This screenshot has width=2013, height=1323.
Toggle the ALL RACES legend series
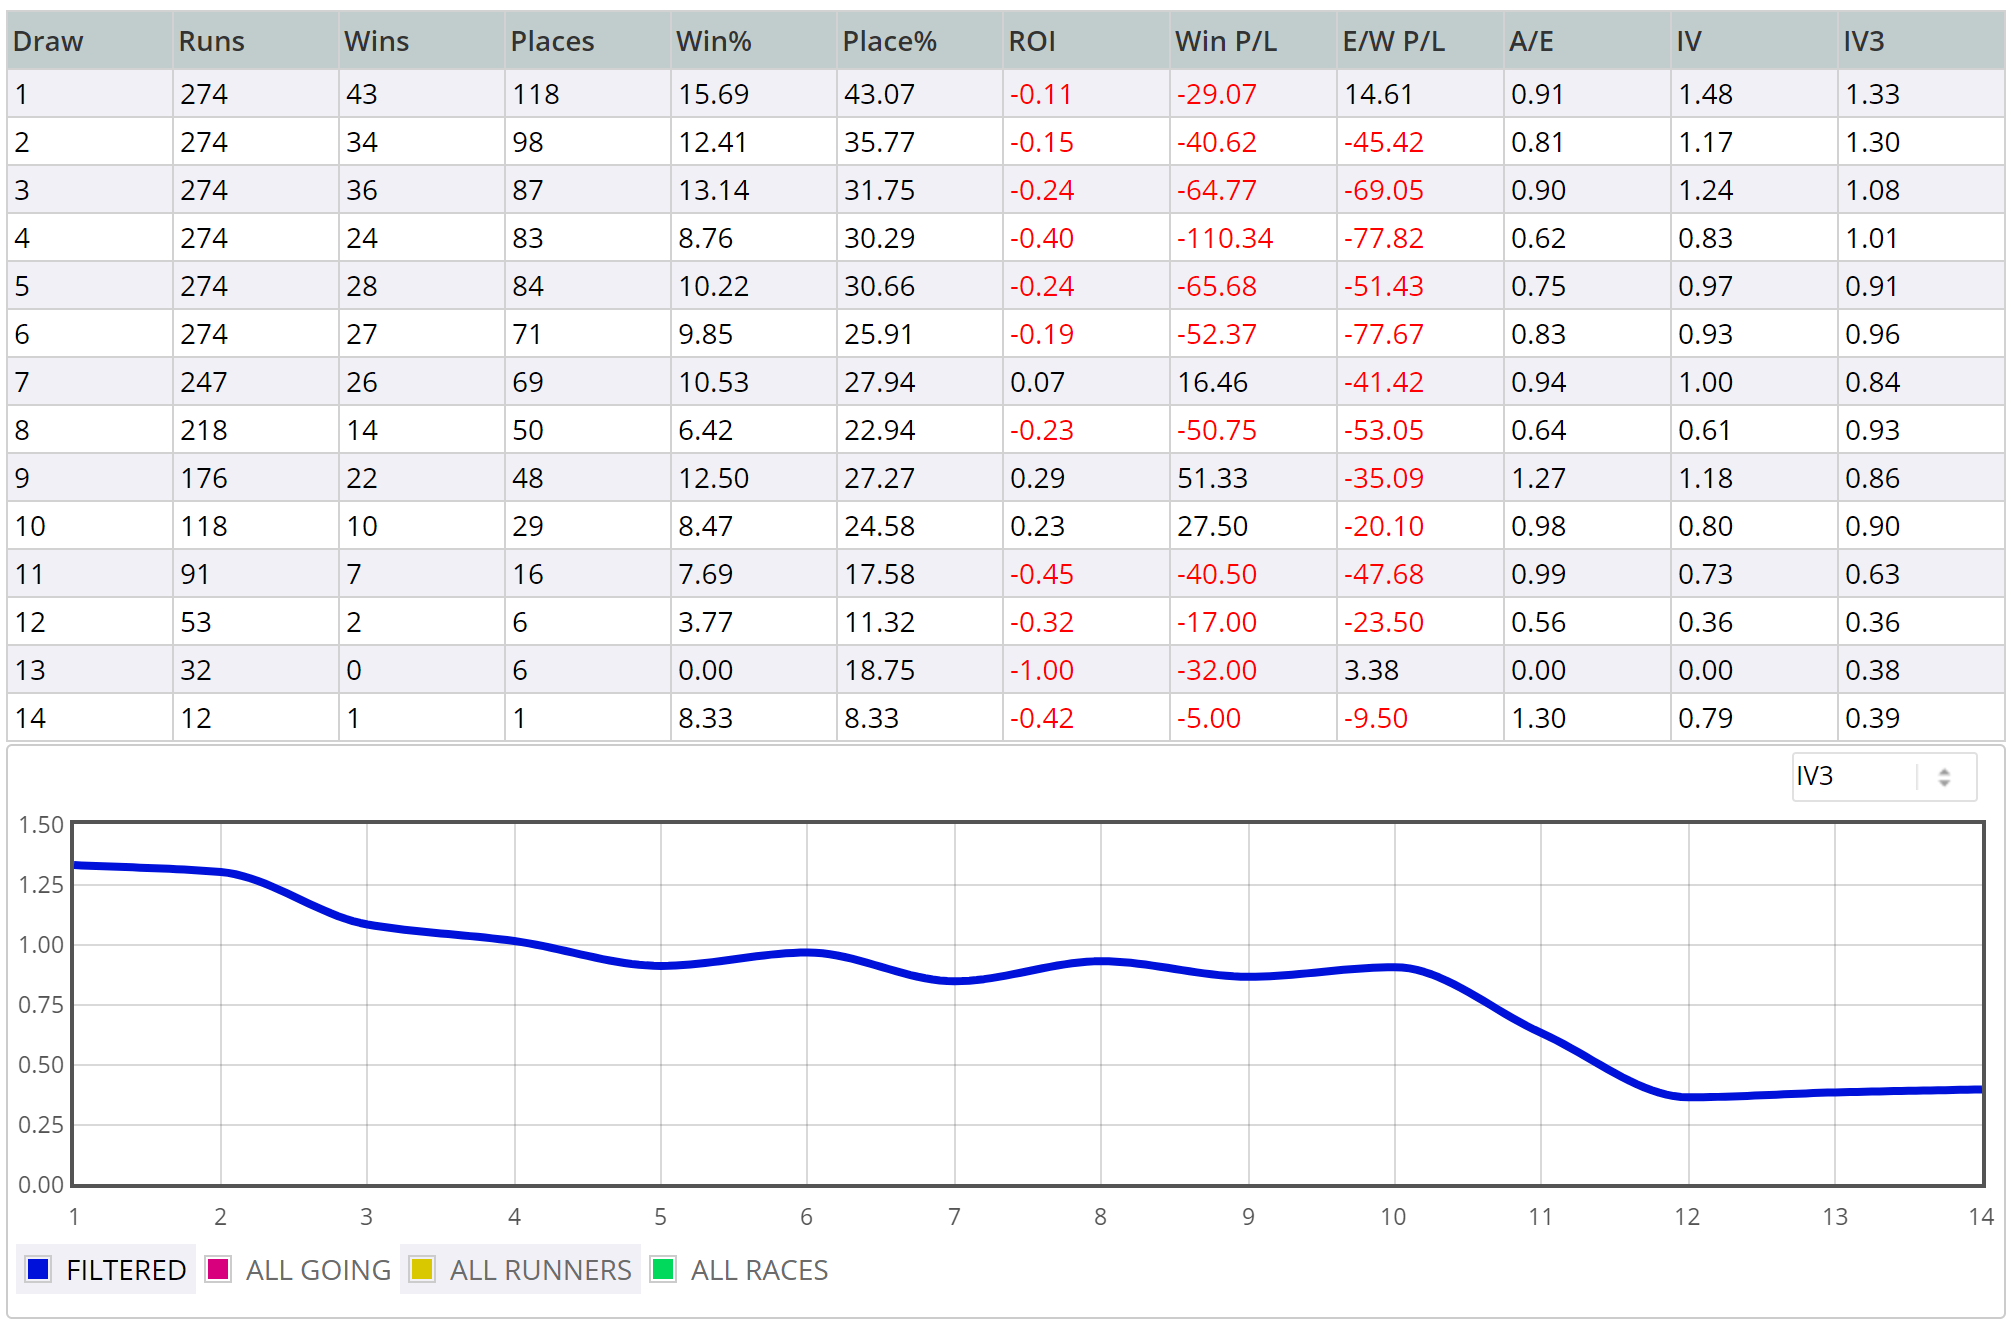pyautogui.click(x=739, y=1269)
